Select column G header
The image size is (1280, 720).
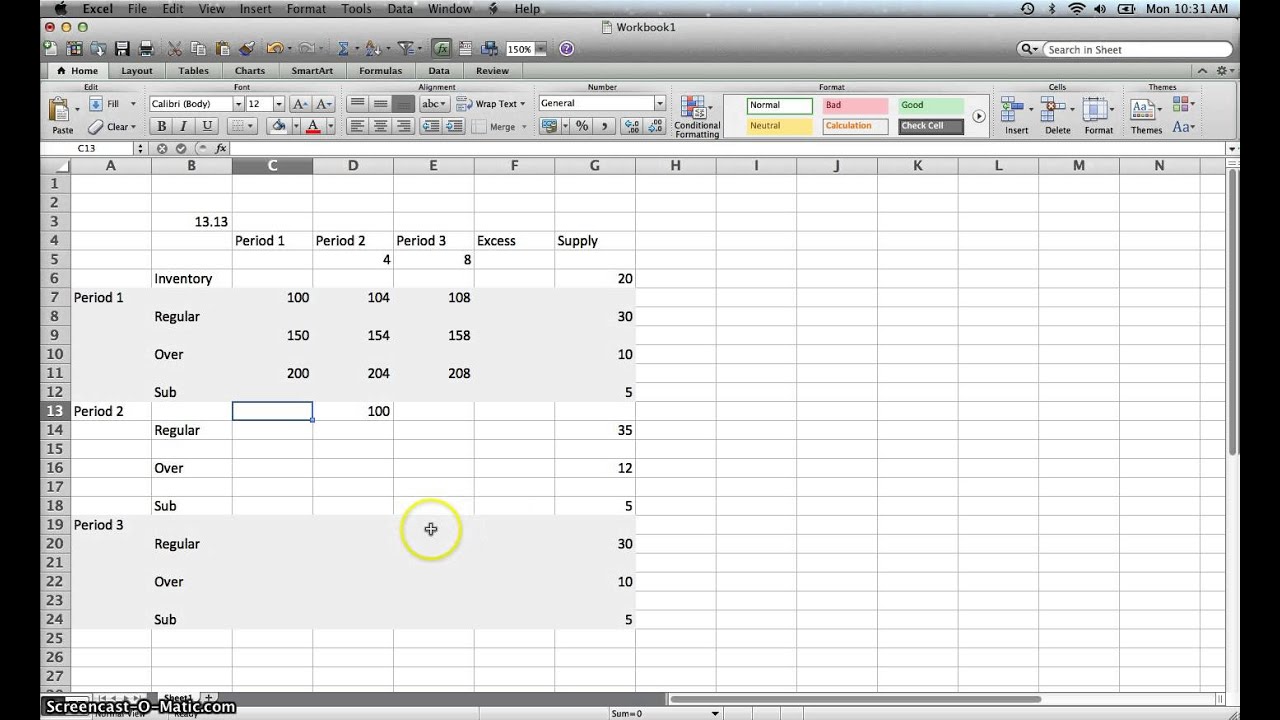point(595,166)
